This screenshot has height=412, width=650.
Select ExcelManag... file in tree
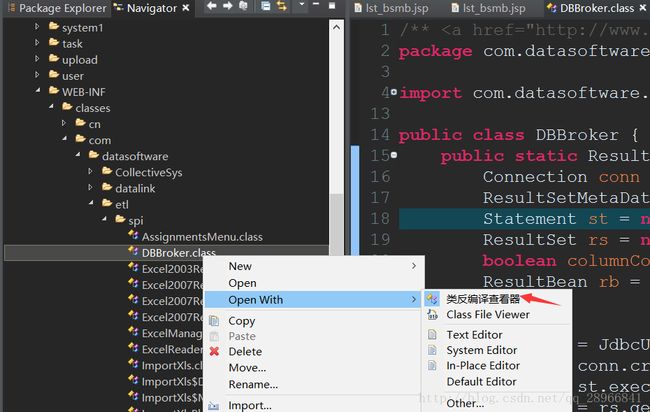pos(172,333)
